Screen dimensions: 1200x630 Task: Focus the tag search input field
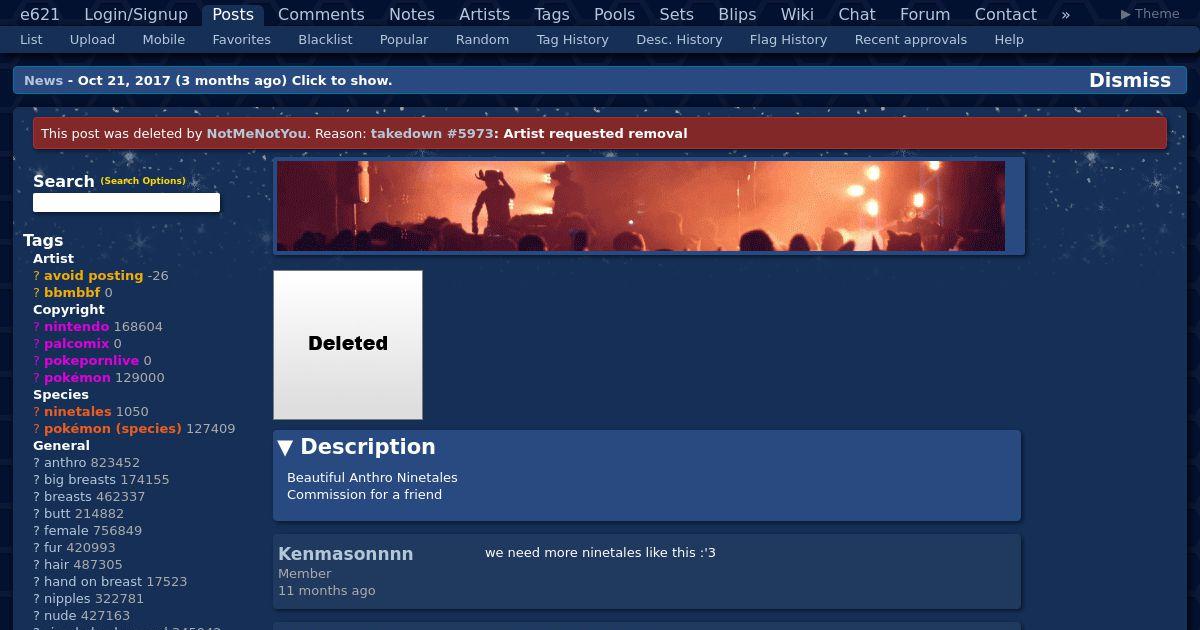(126, 203)
